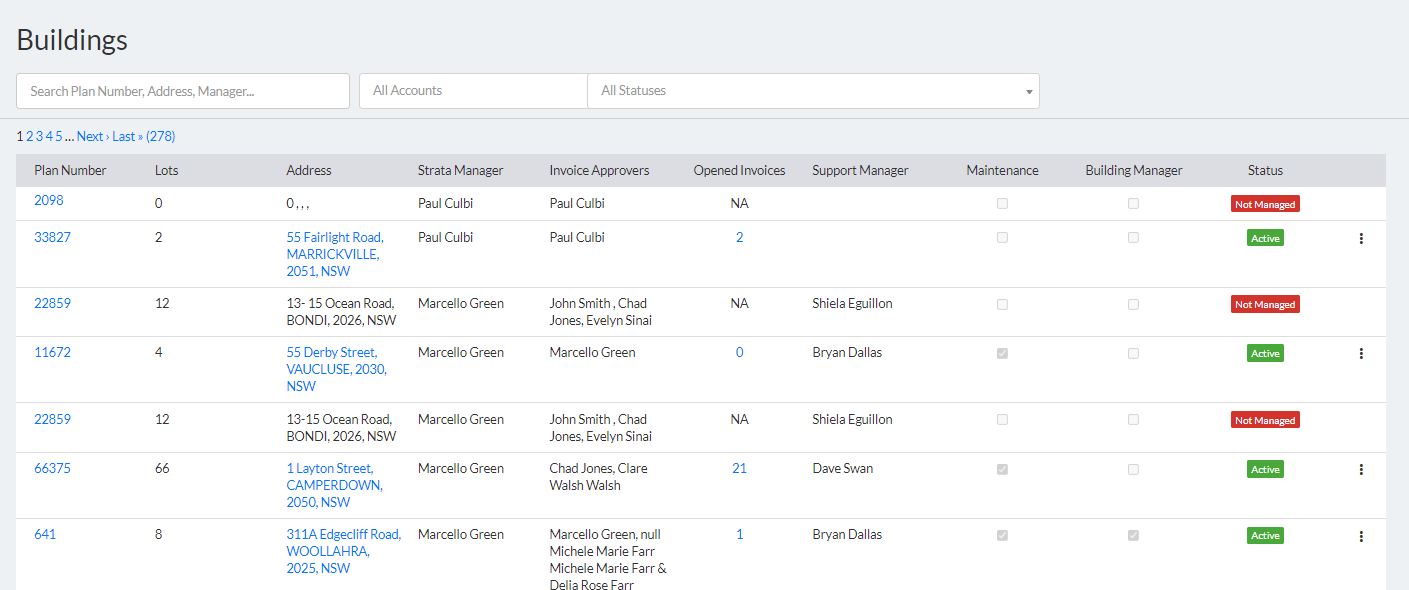Screen dimensions: 1409x590
Task: Uncheck Building Manager for plan 641
Action: pyautogui.click(x=1133, y=535)
